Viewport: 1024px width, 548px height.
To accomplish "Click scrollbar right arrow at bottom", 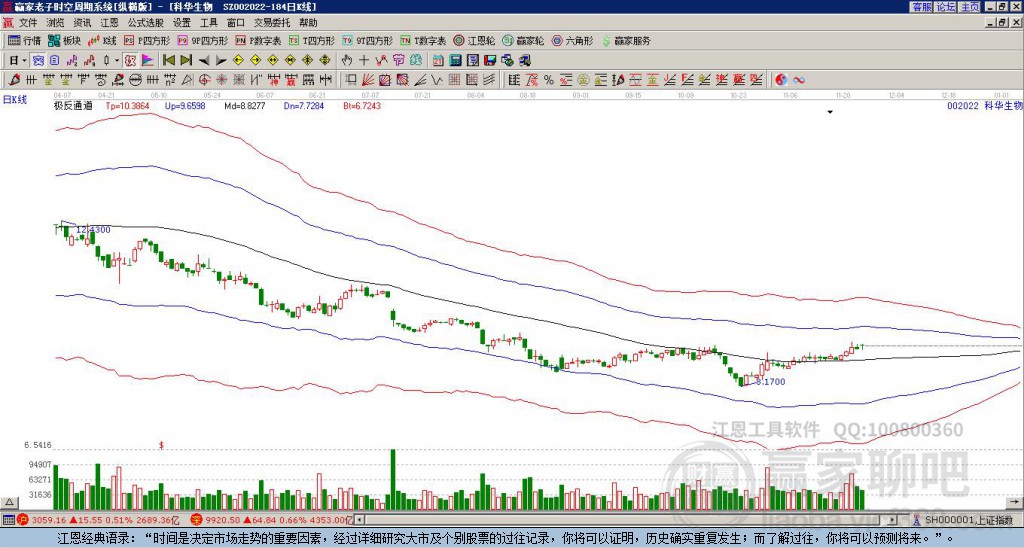I will [892, 520].
